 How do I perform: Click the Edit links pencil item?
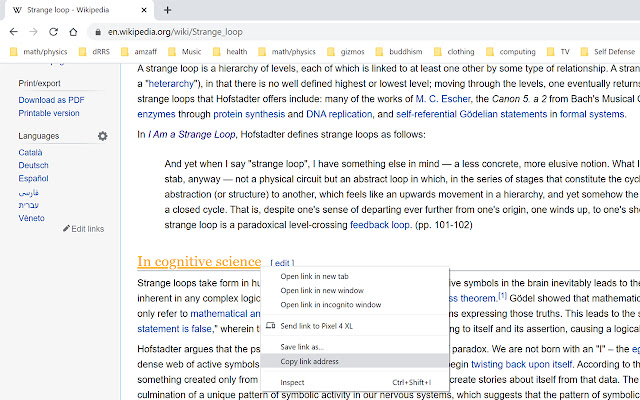(x=84, y=229)
